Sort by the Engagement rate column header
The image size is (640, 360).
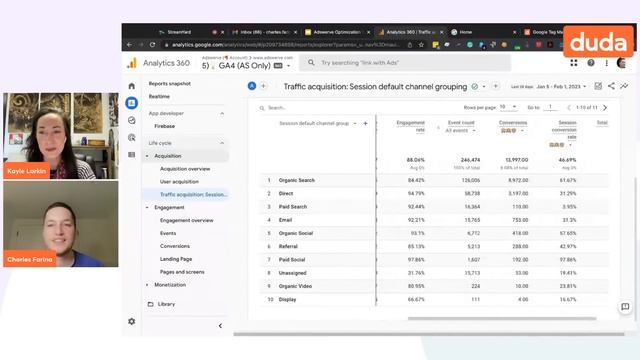[x=411, y=126]
